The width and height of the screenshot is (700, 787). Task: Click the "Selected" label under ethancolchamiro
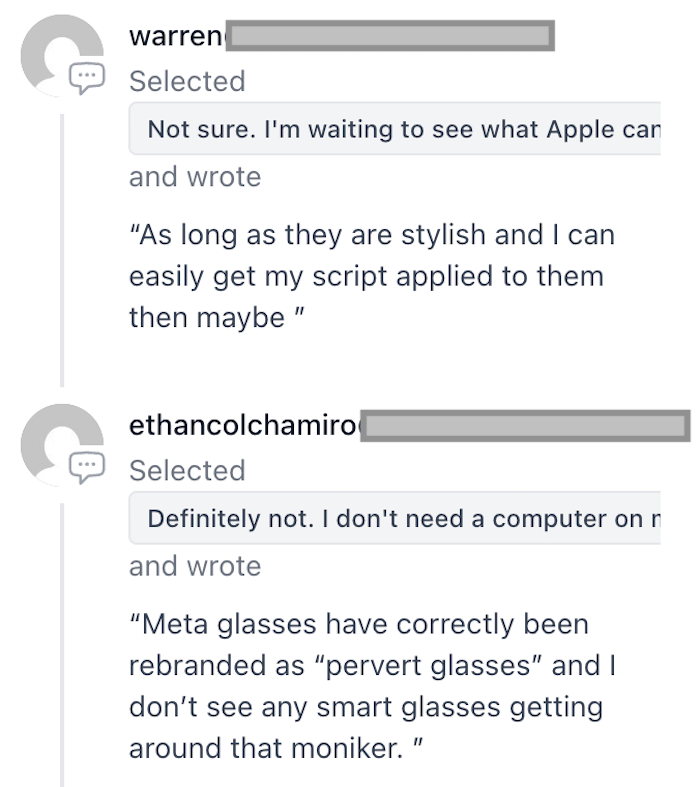tap(187, 470)
